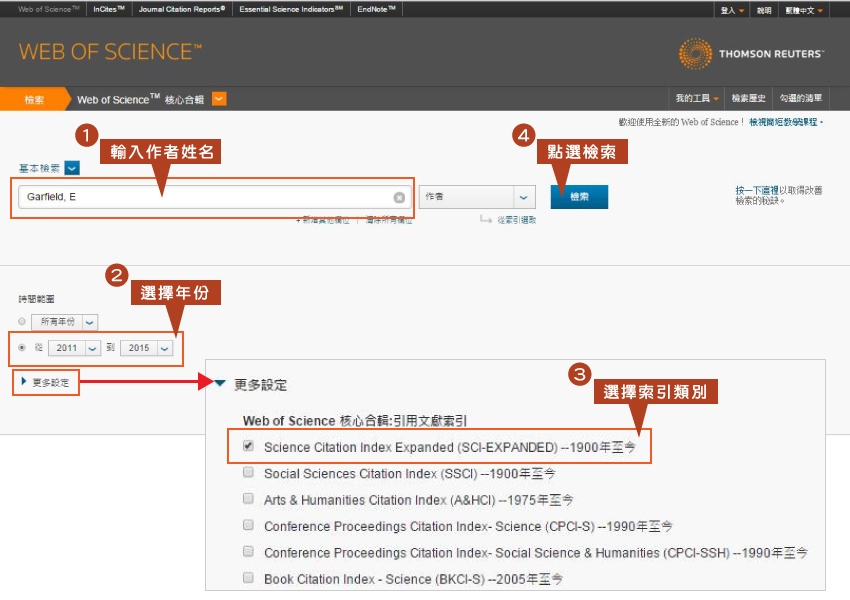Screen dimensions: 850x600
Task: Select the year range radio button
Action: [22, 347]
